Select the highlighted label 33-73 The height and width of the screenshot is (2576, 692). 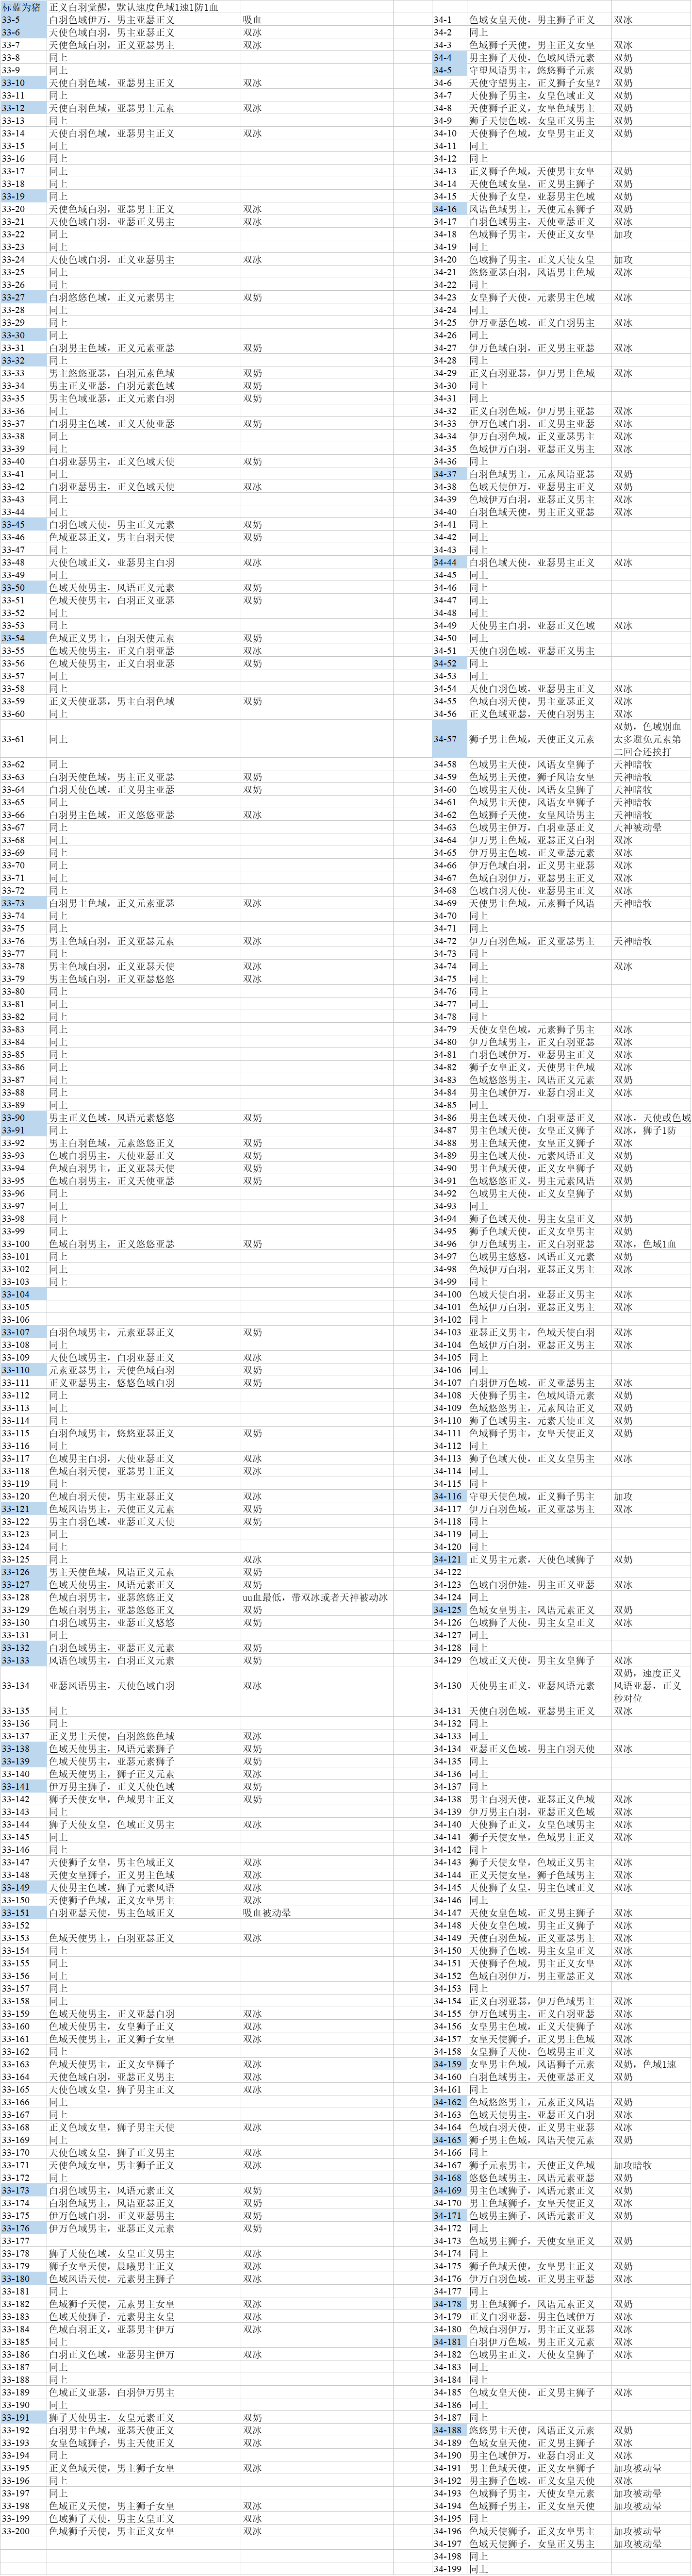coord(23,903)
